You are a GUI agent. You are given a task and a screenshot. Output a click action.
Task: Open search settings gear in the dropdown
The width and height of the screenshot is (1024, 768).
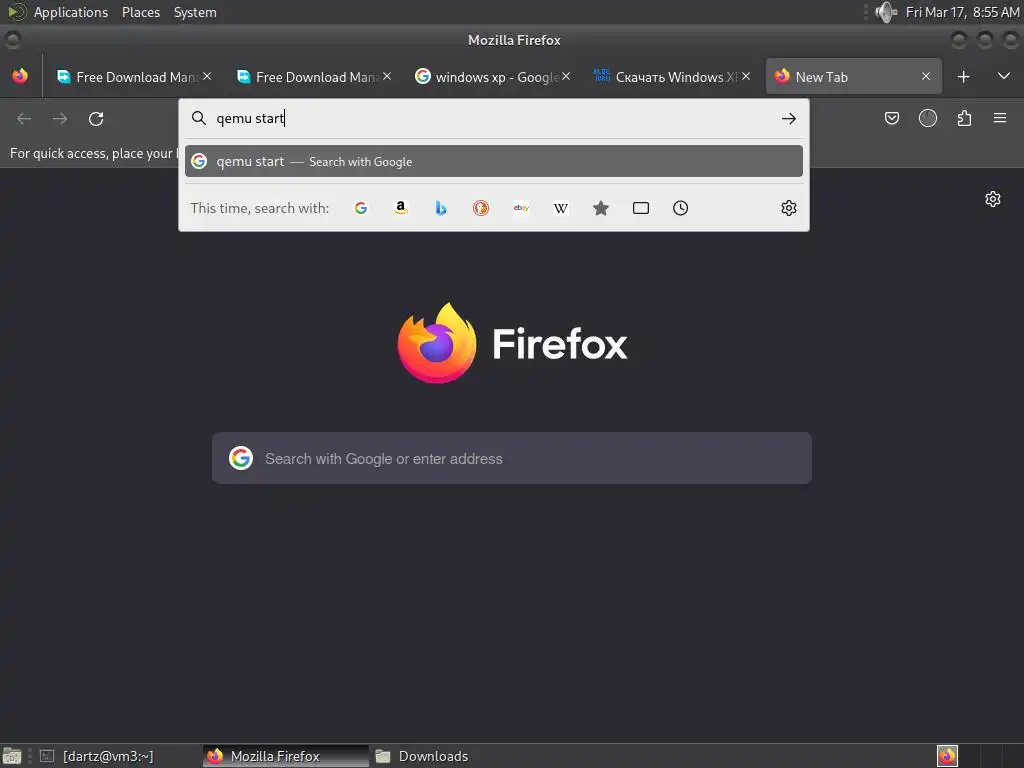[x=789, y=208]
